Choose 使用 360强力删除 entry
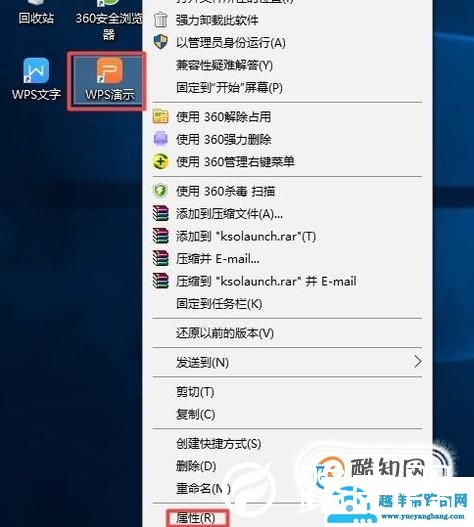This screenshot has width=474, height=527. coord(224,139)
